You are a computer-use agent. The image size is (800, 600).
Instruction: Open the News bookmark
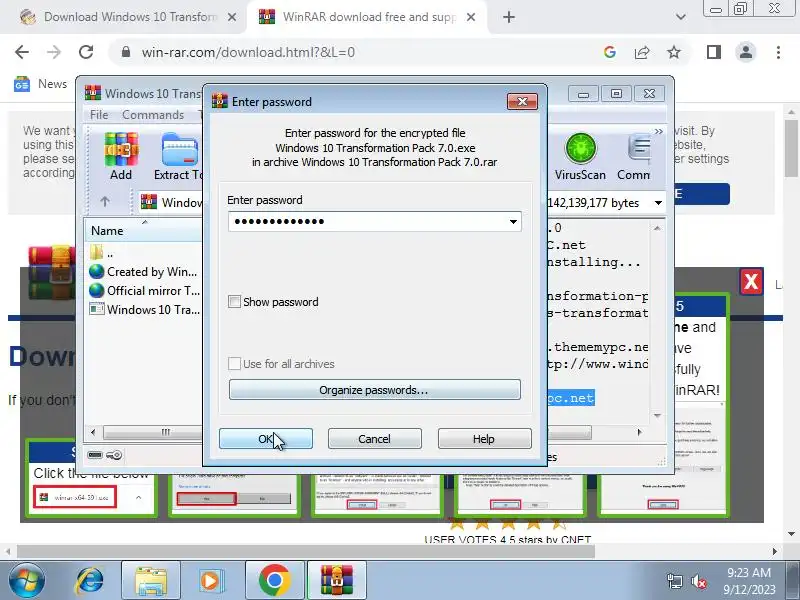coord(41,84)
